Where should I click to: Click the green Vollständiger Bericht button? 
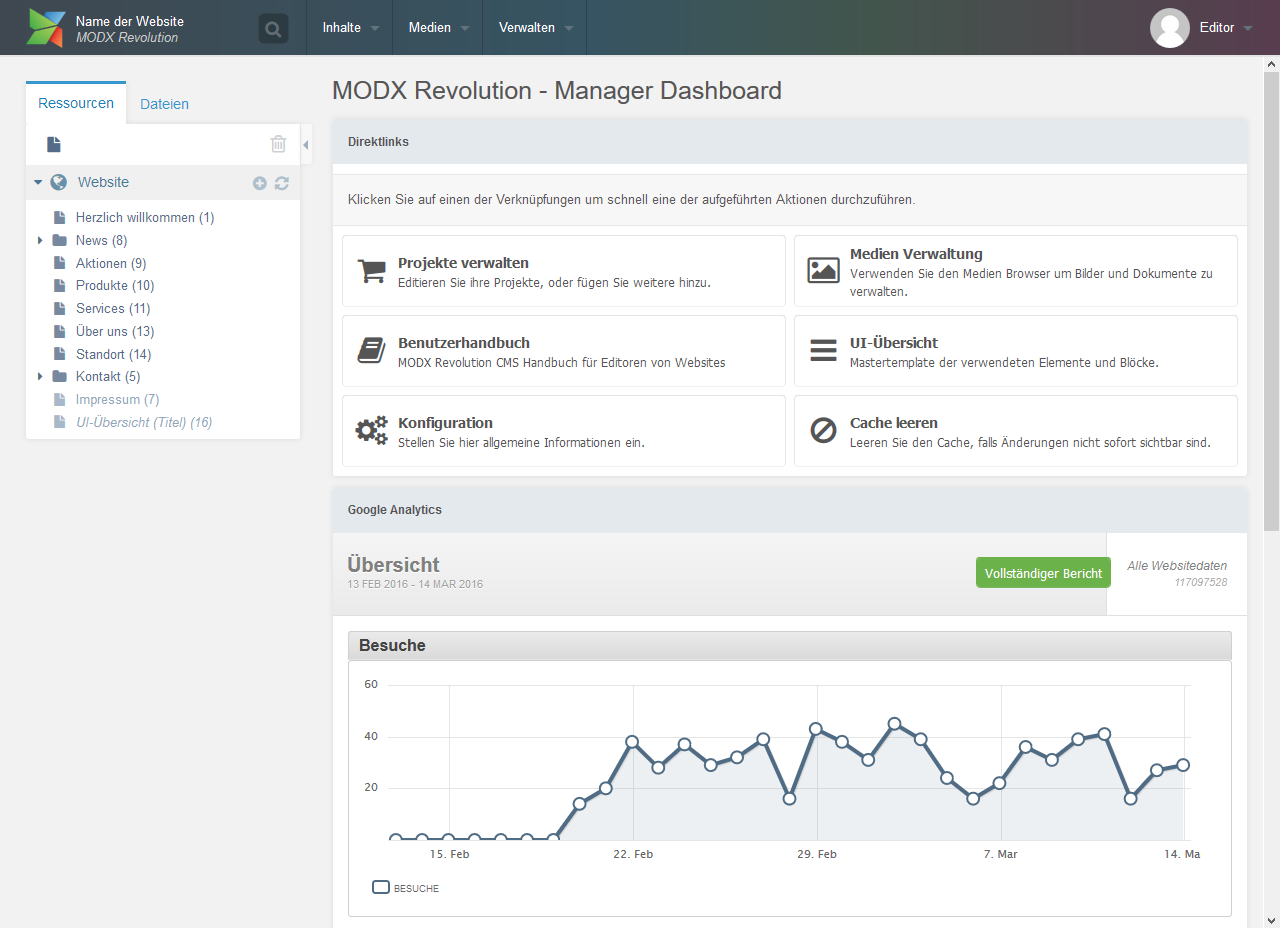tap(1043, 572)
